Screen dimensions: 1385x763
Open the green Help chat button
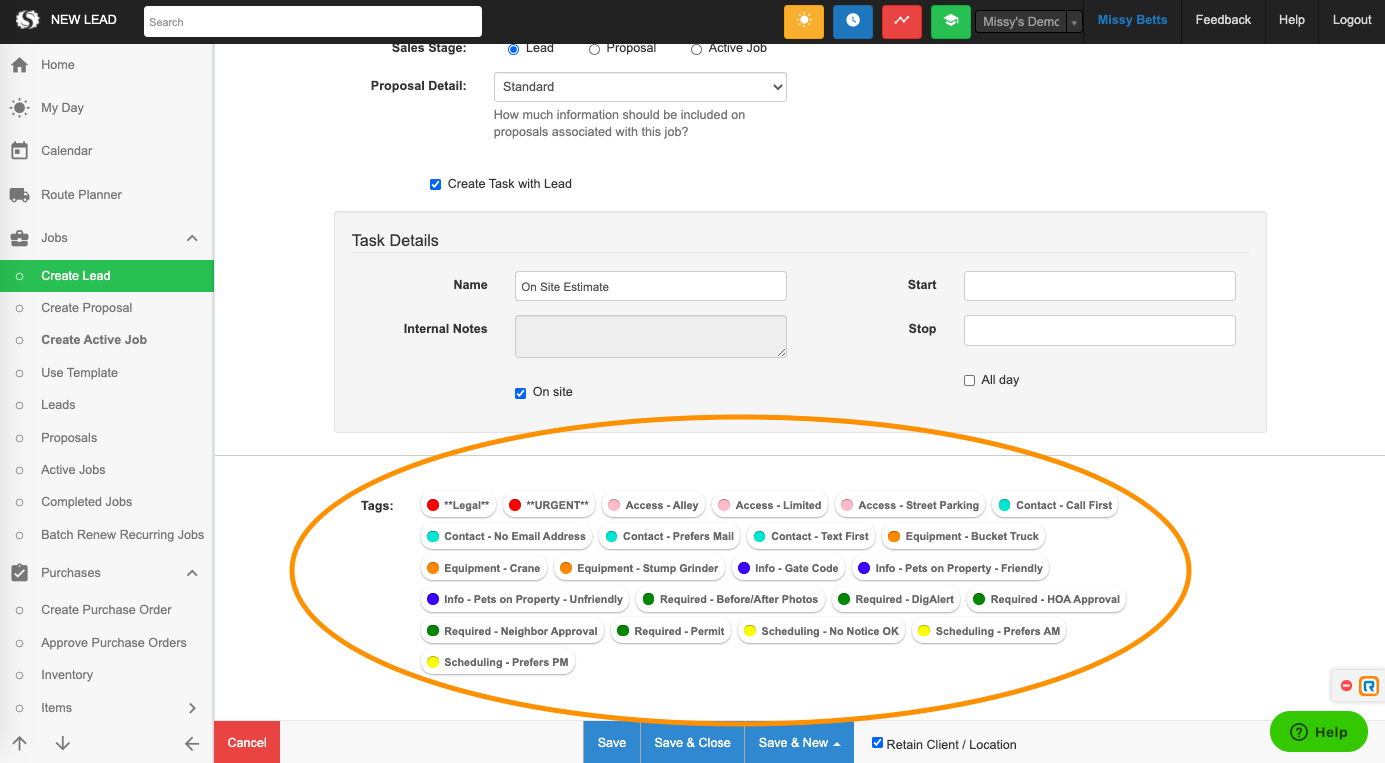tap(1319, 732)
